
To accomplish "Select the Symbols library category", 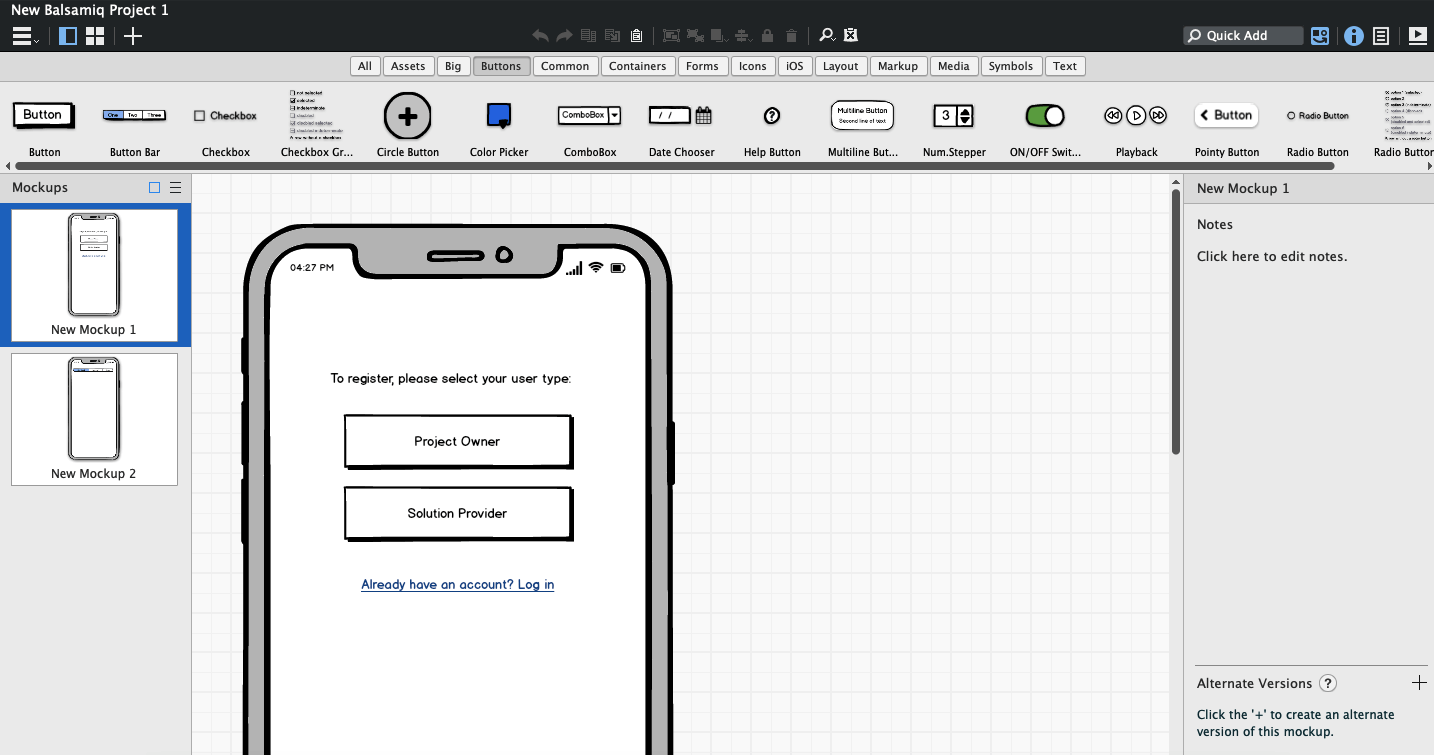I will coord(1011,66).
